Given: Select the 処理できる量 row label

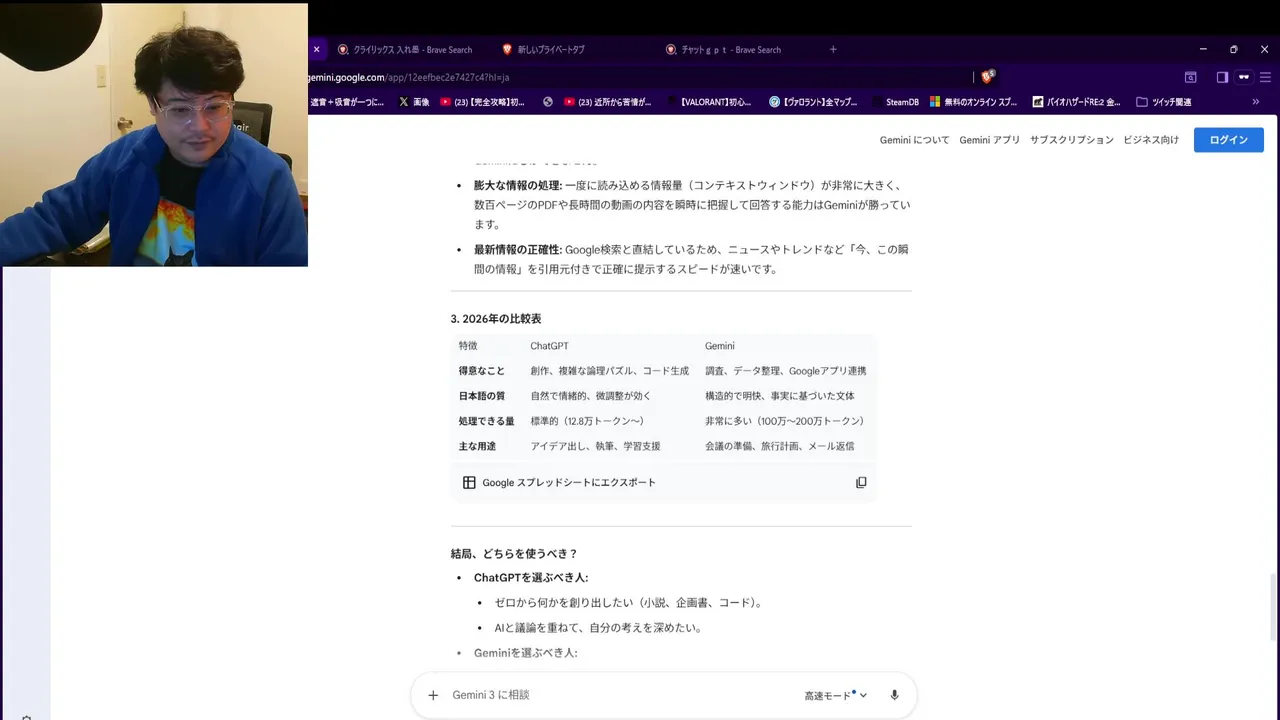Looking at the screenshot, I should point(486,421).
